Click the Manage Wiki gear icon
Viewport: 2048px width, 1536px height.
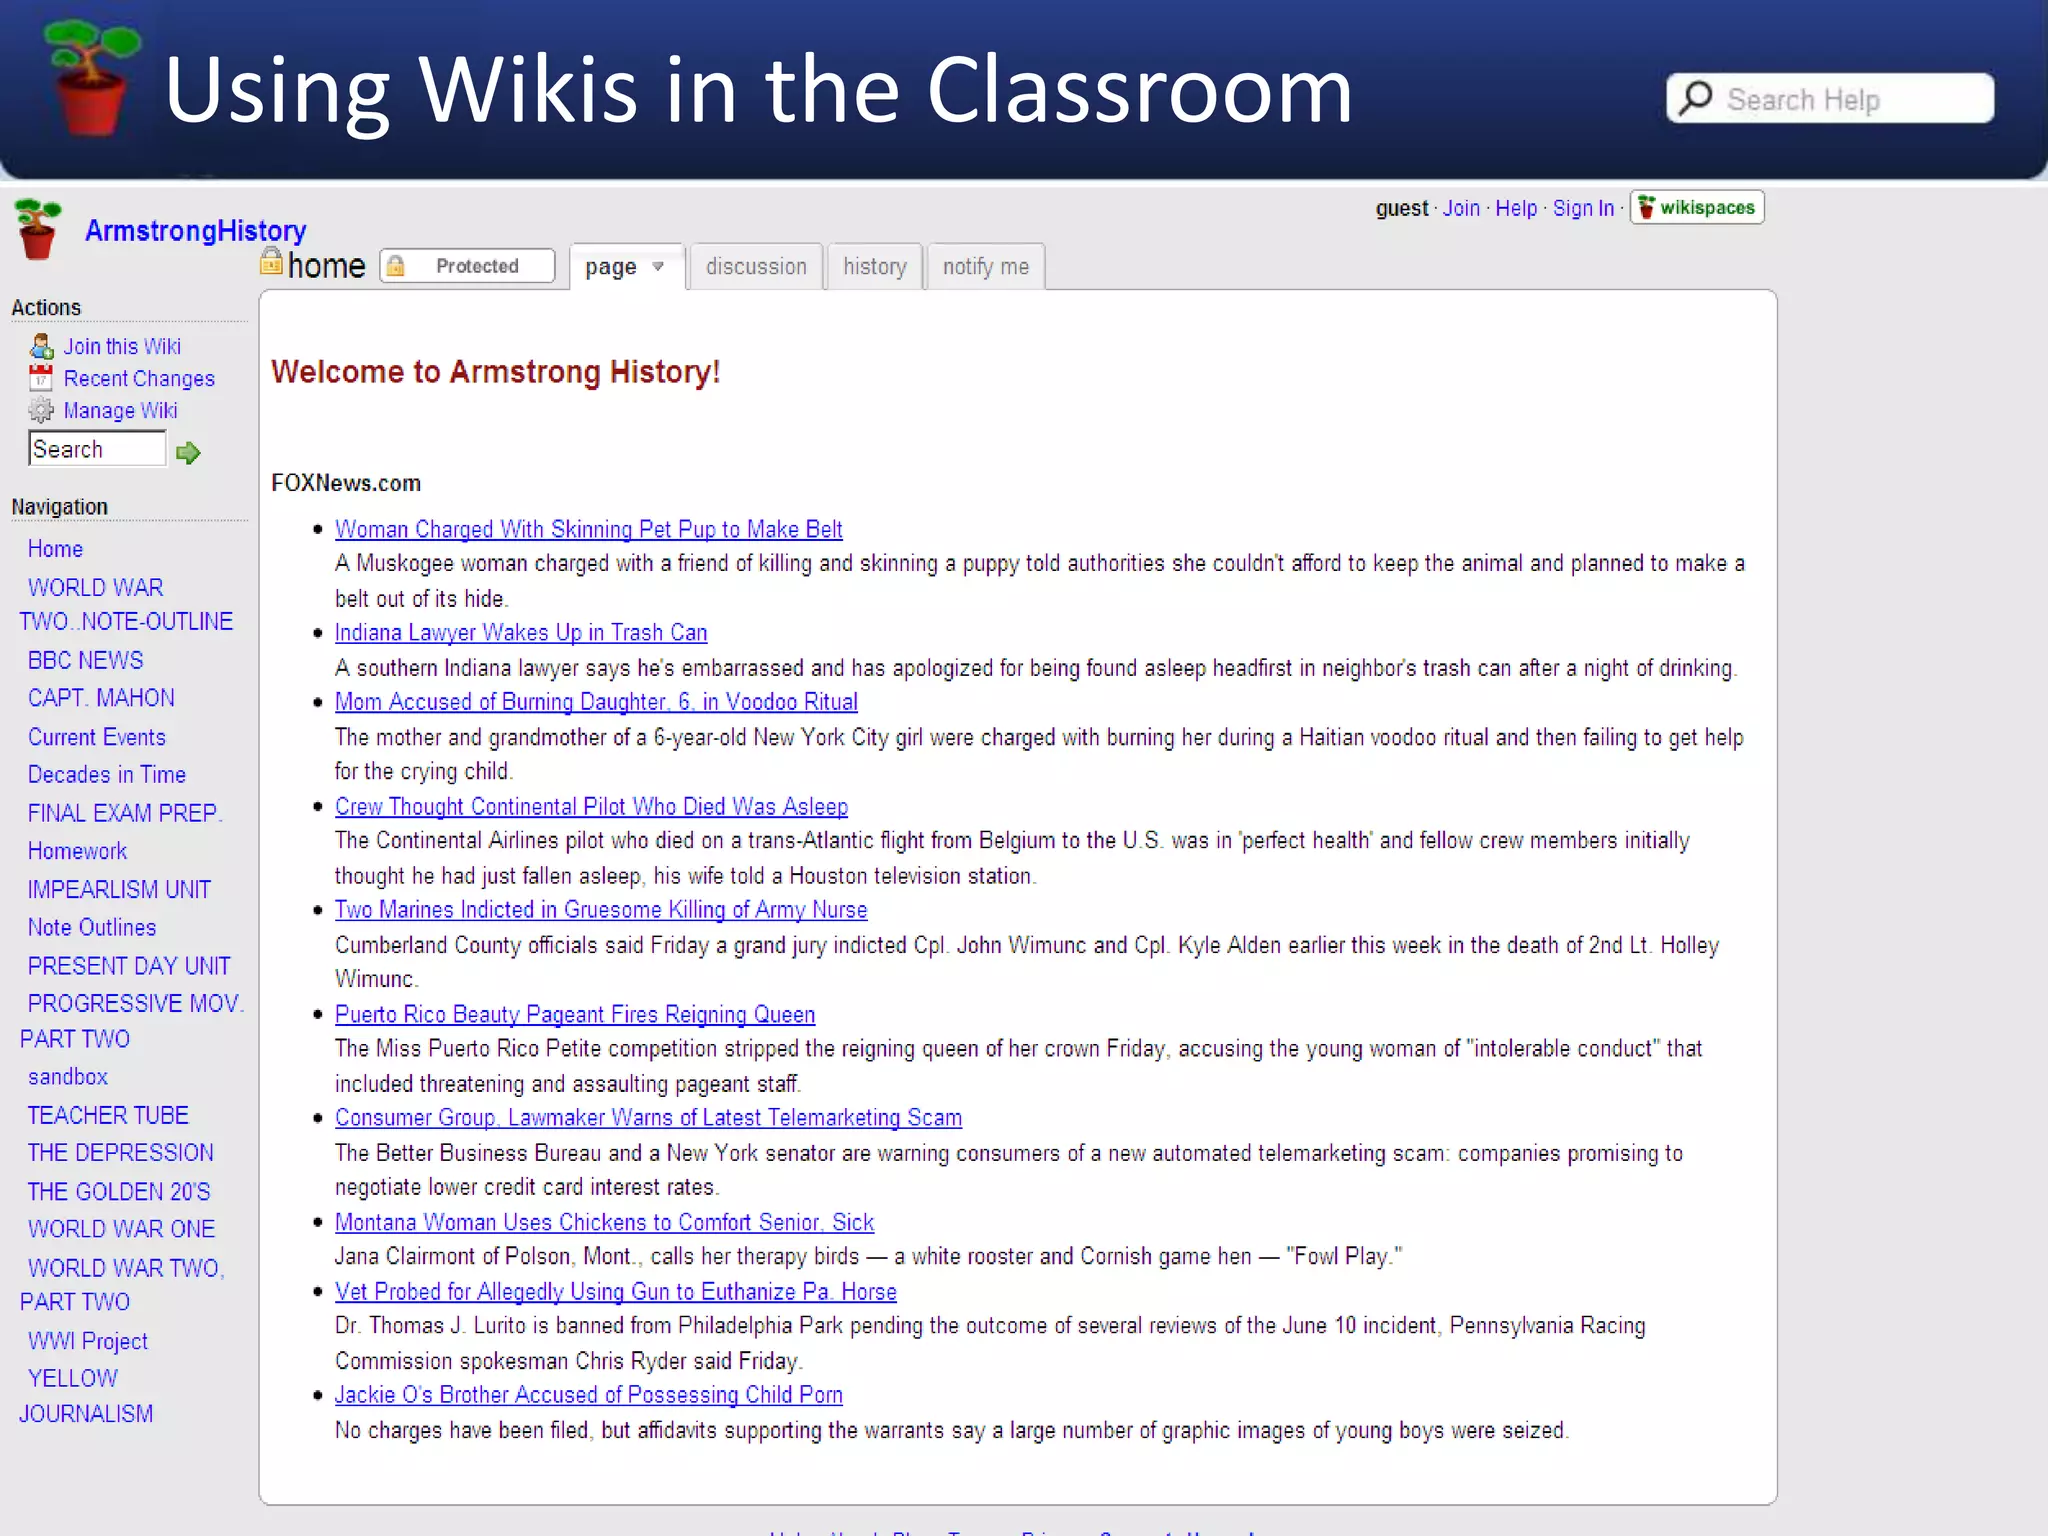[x=41, y=410]
